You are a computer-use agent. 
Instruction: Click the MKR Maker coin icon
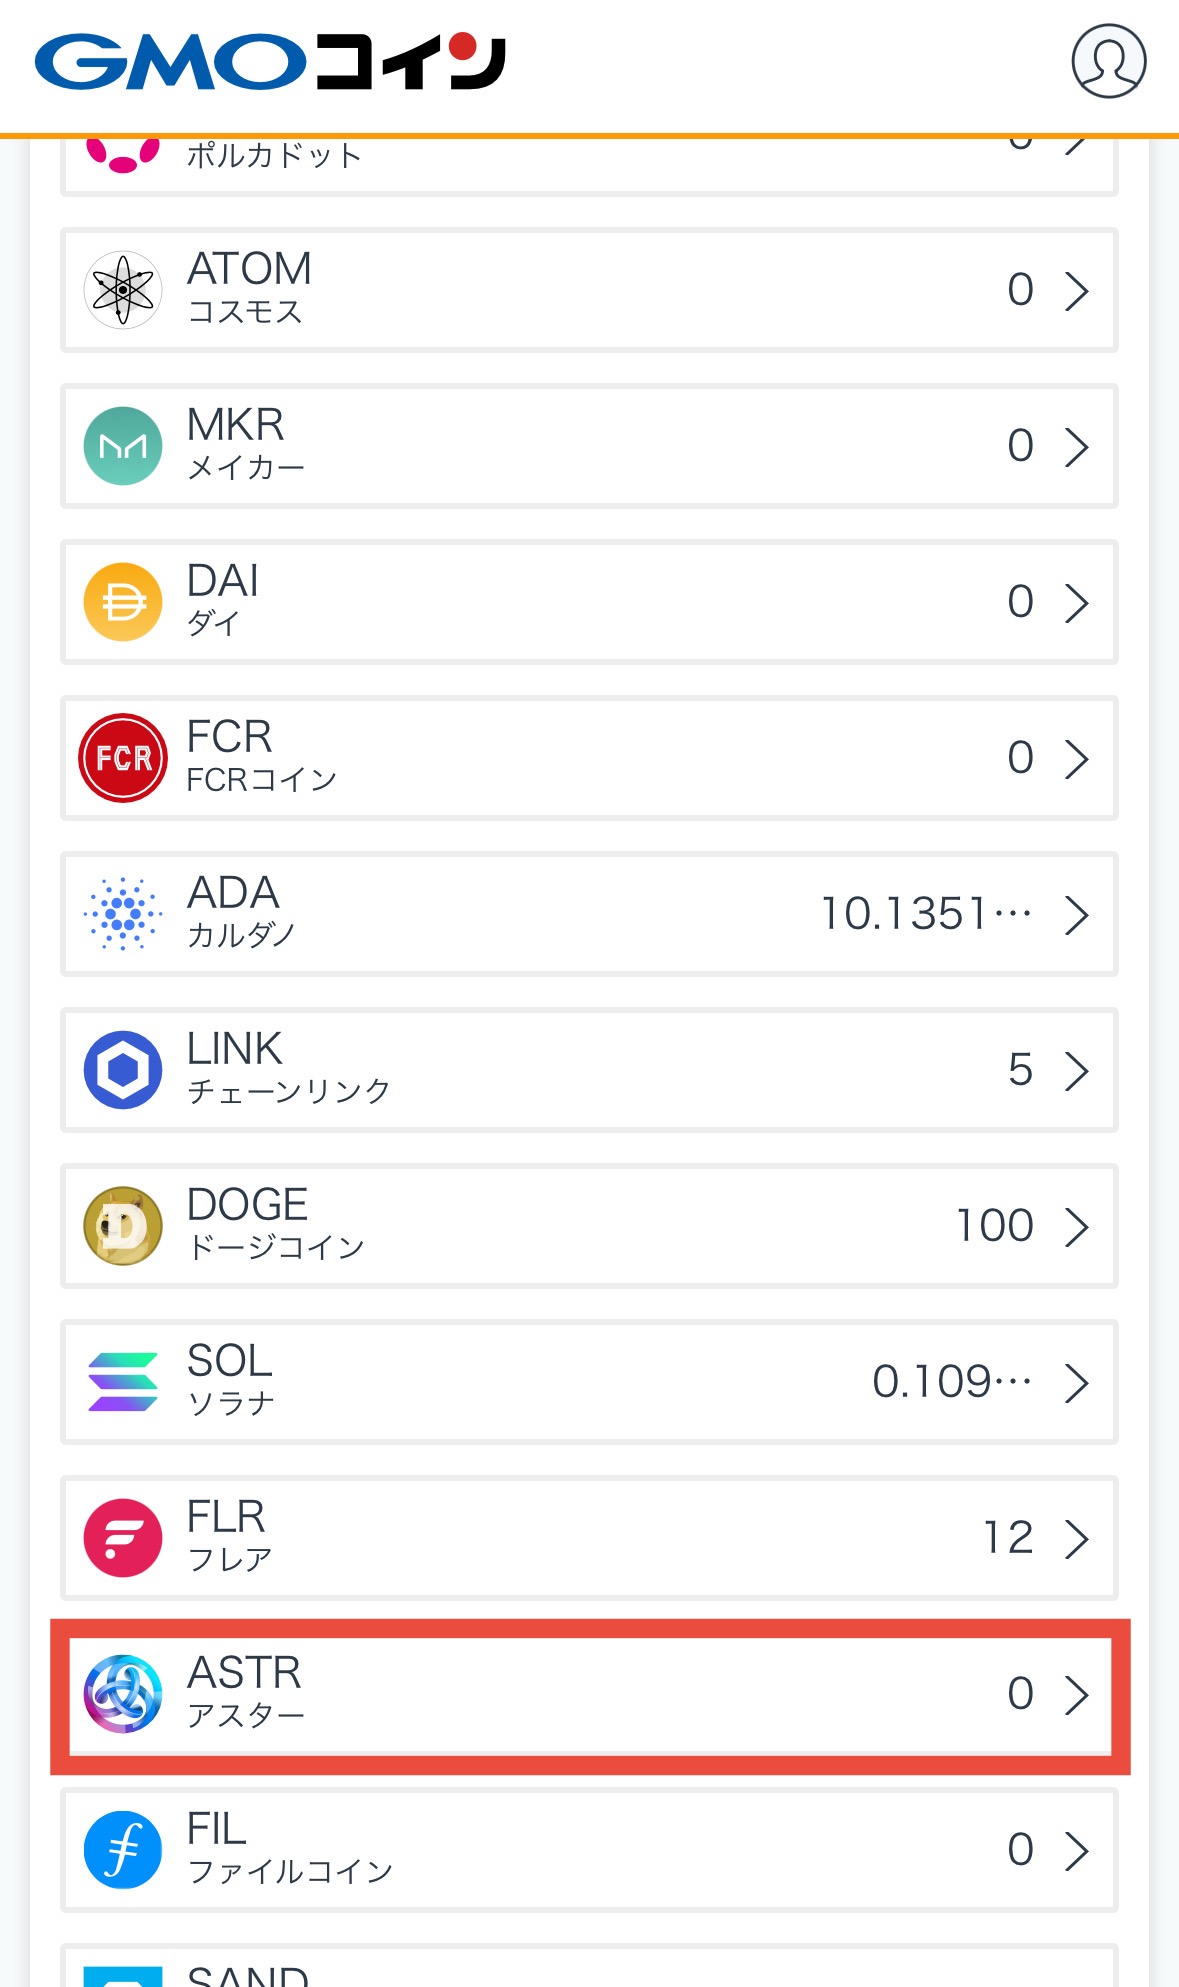point(123,446)
